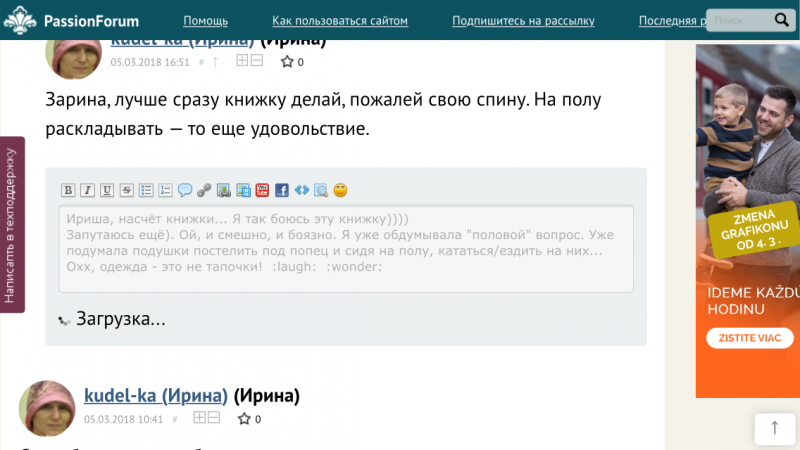Preview the message with the magnifier icon

tap(321, 190)
